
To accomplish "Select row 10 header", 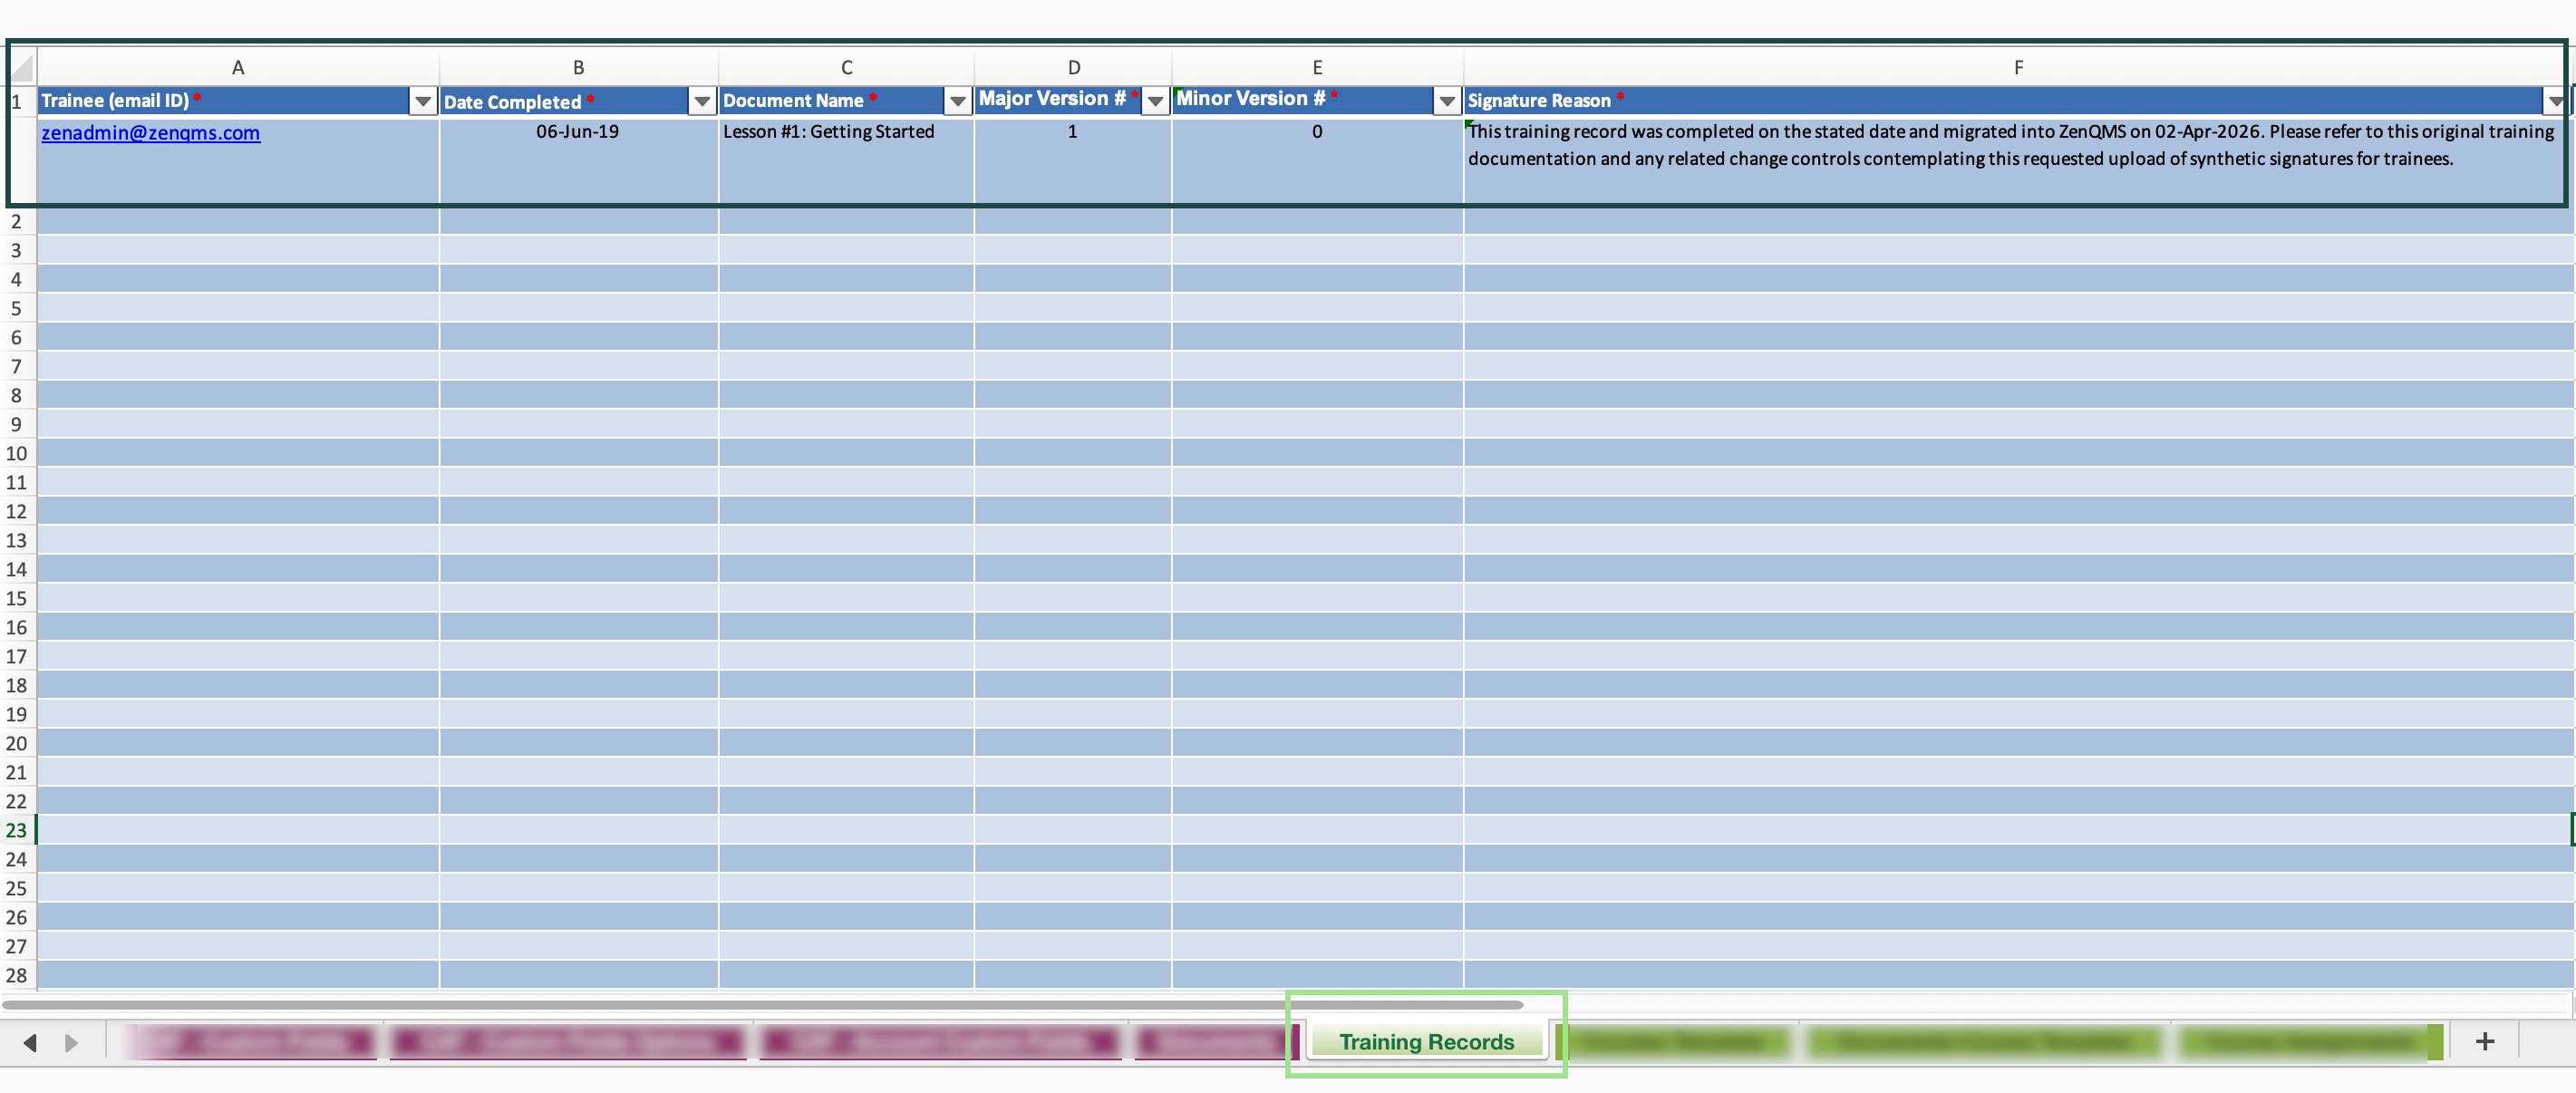I will (x=17, y=453).
